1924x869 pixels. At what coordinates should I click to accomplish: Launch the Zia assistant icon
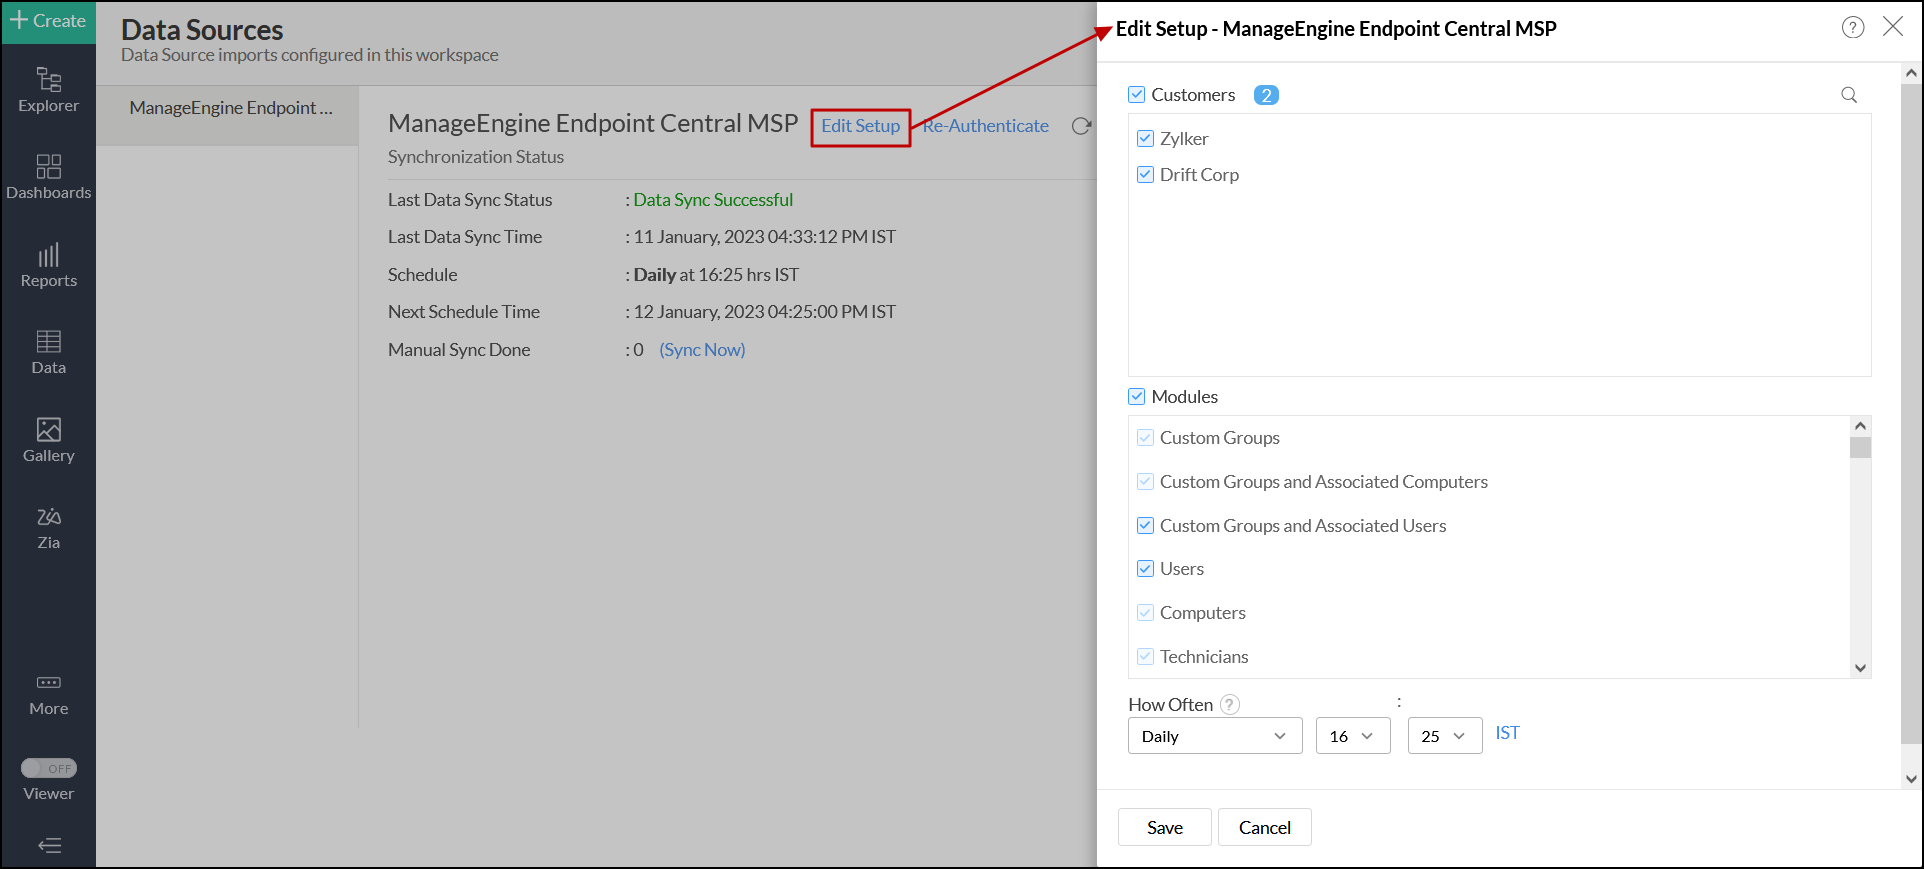pos(48,527)
